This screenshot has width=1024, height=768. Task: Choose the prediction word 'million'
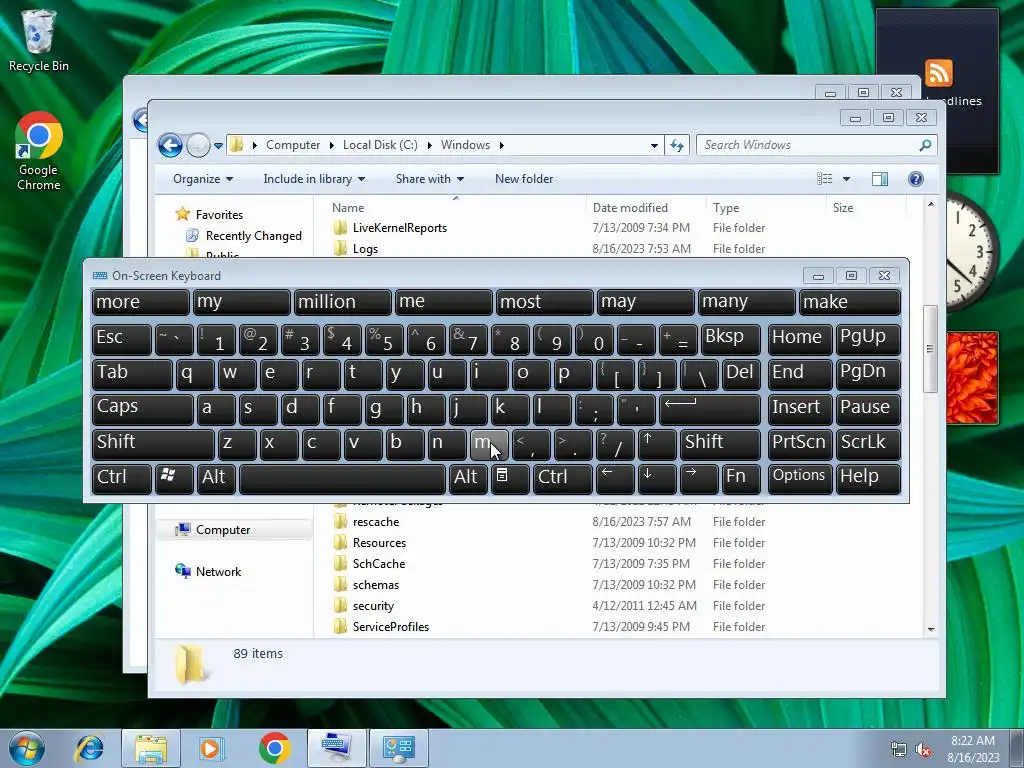coord(342,302)
